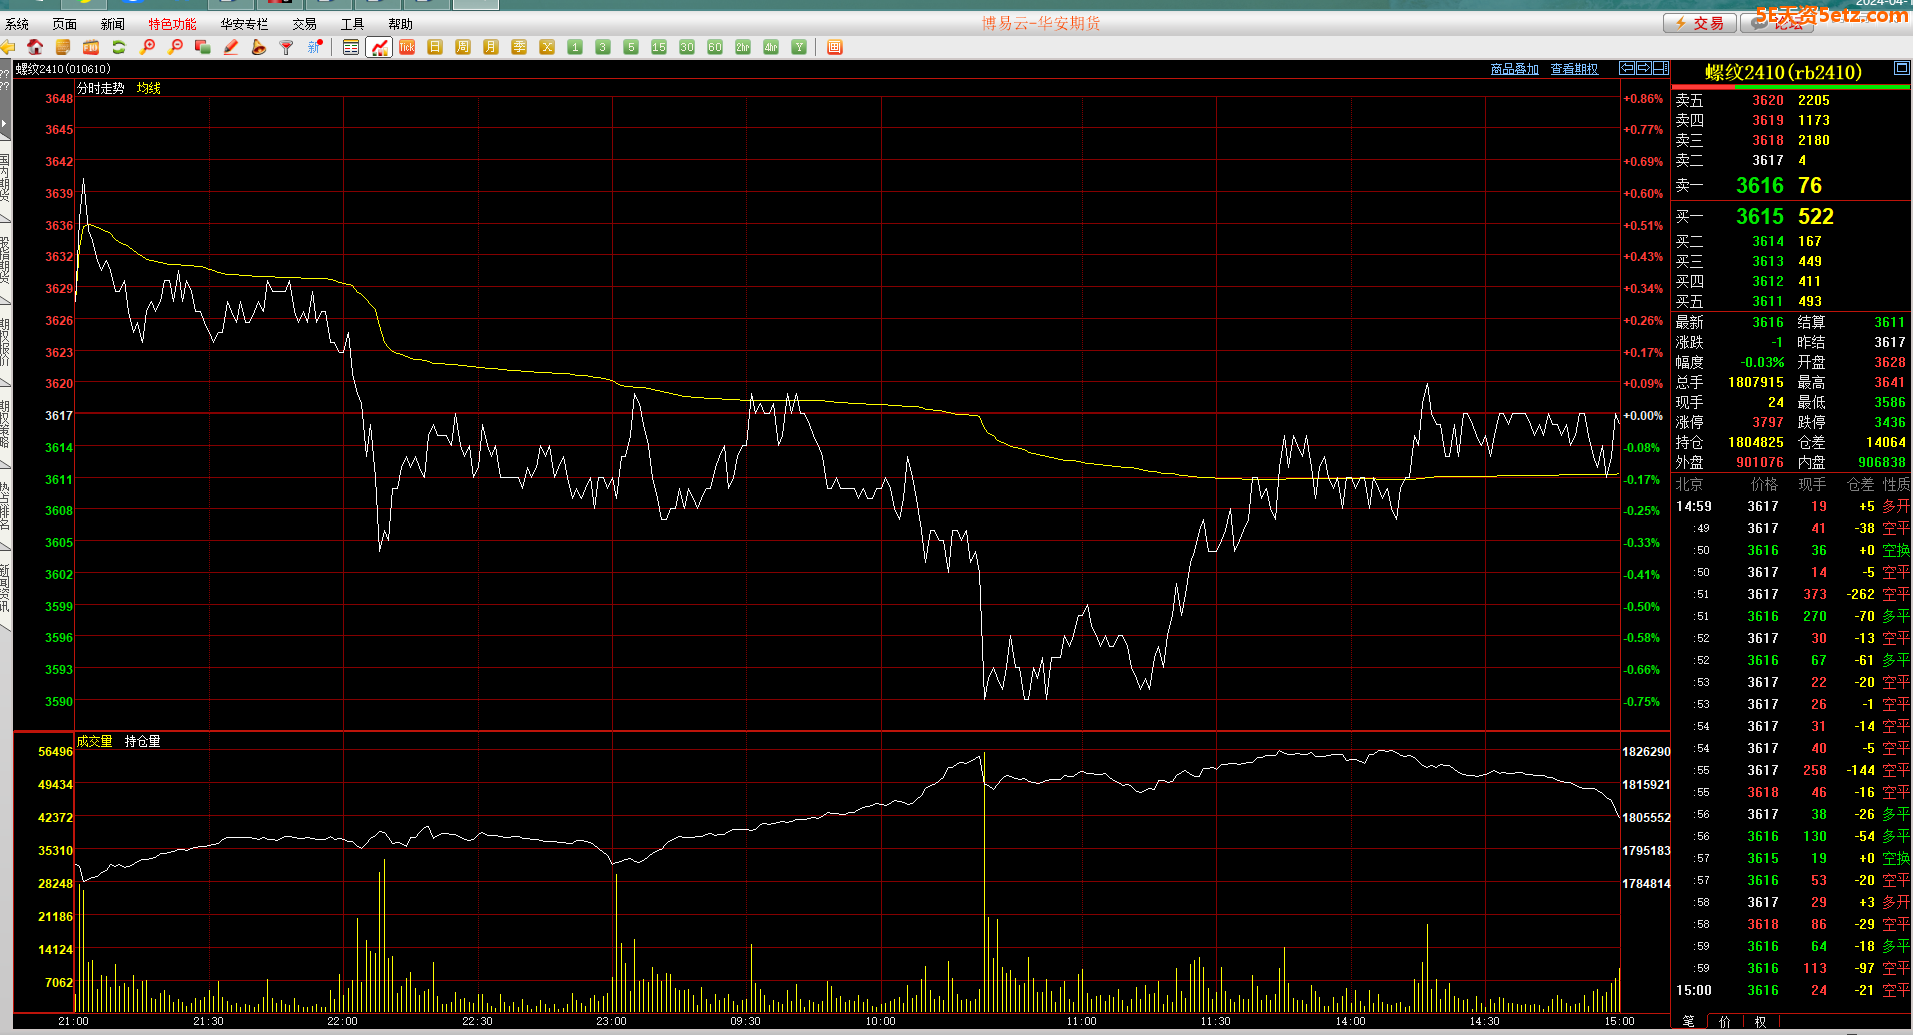
Task: Expand the quote panel via maximize box
Action: [x=1901, y=69]
